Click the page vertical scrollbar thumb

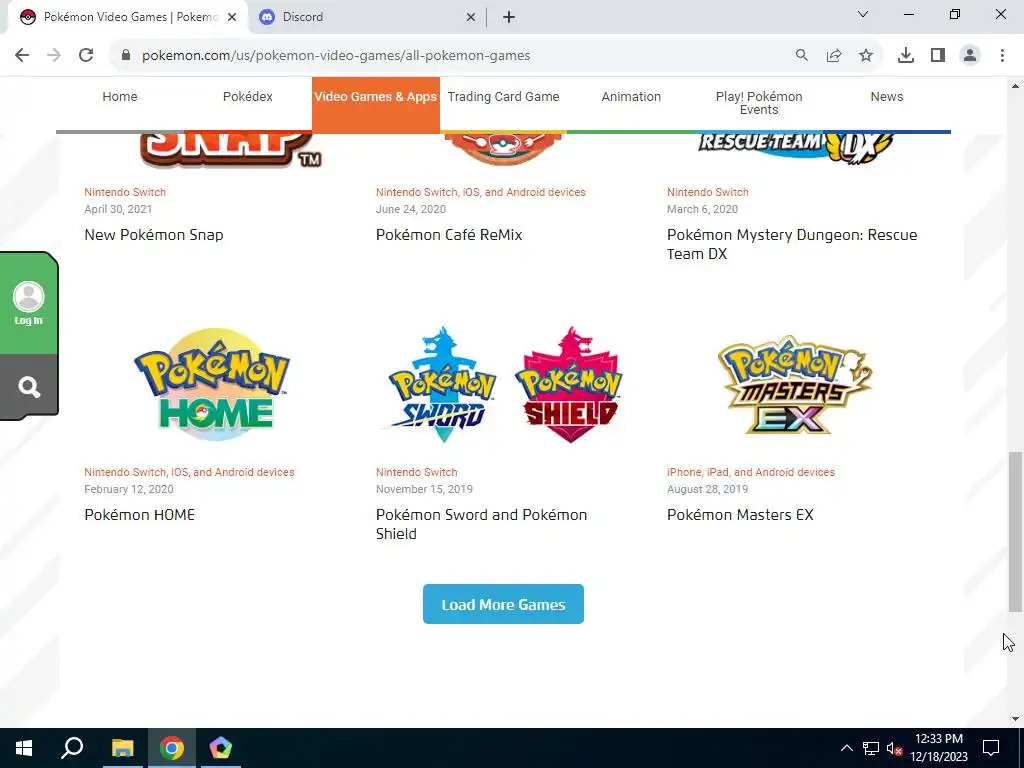click(x=1015, y=532)
